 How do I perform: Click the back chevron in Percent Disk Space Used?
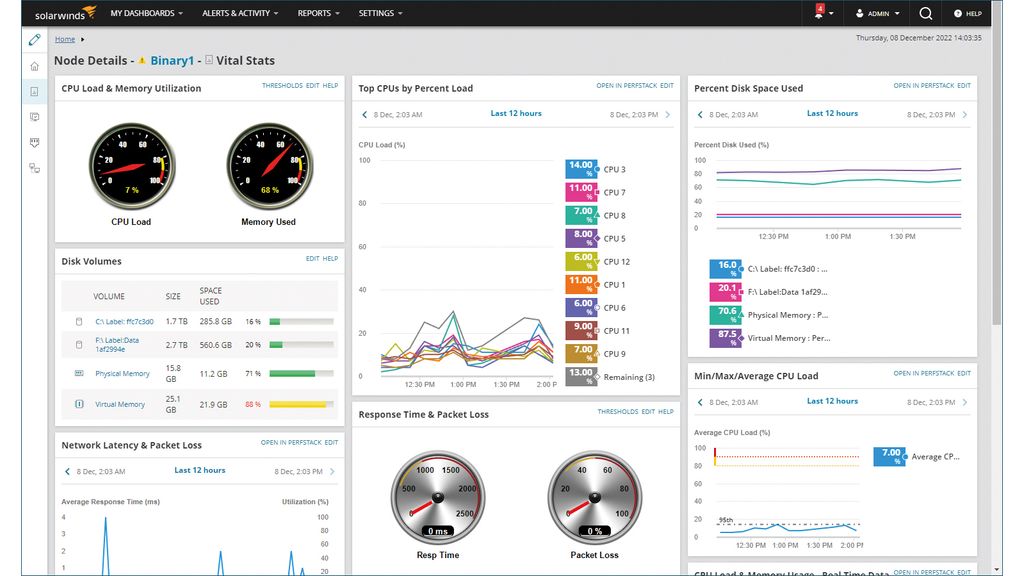pyautogui.click(x=699, y=114)
